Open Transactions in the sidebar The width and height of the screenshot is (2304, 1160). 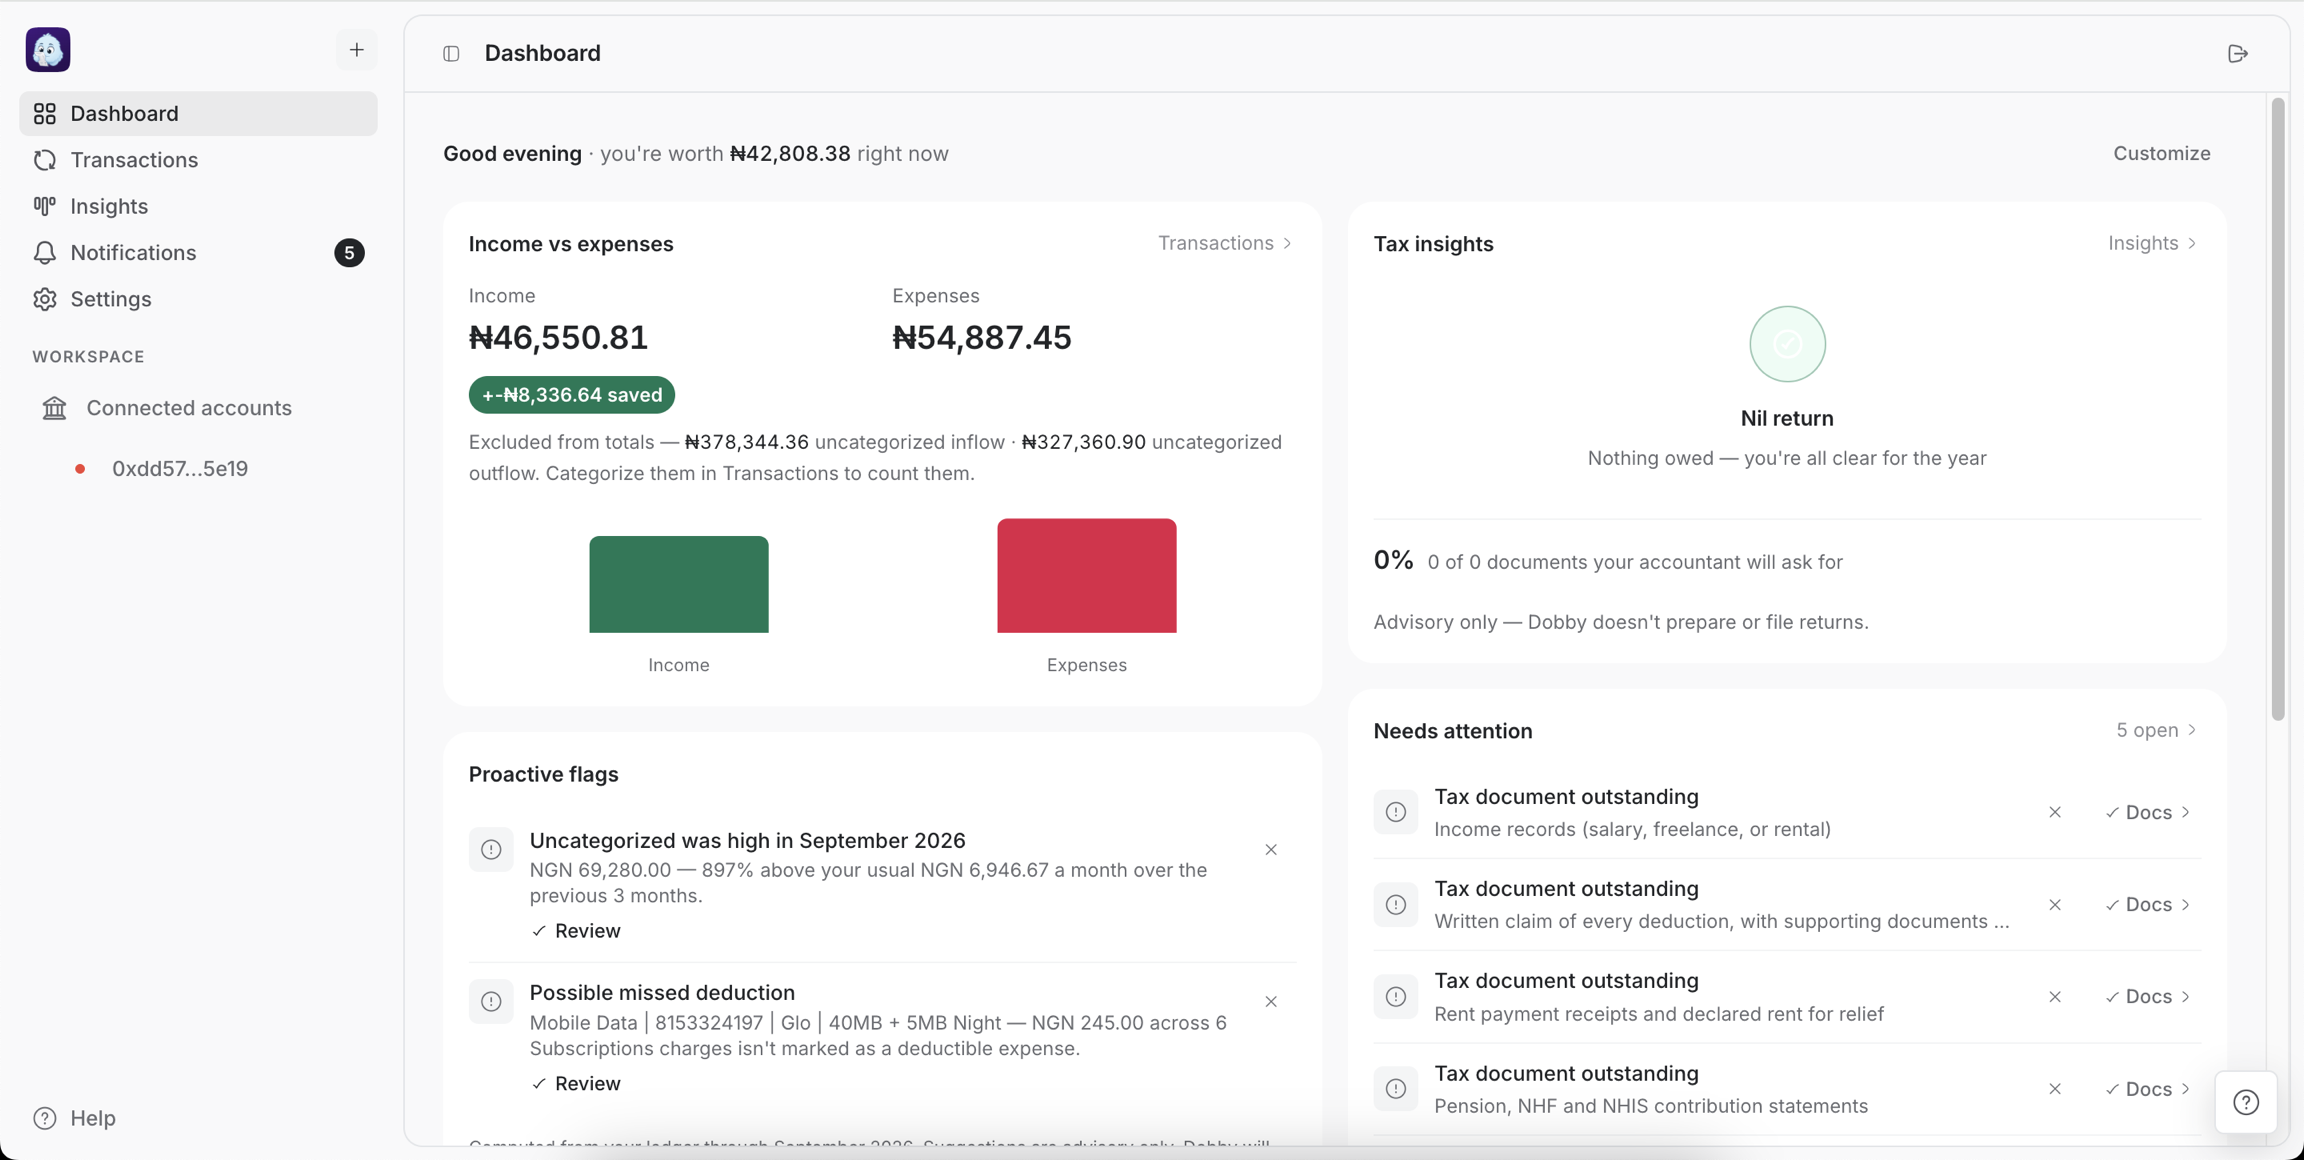[x=198, y=160]
